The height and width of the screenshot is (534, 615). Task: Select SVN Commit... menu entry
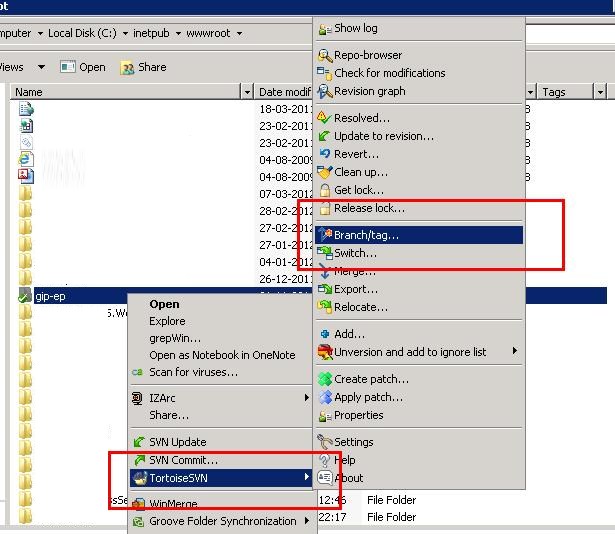183,460
